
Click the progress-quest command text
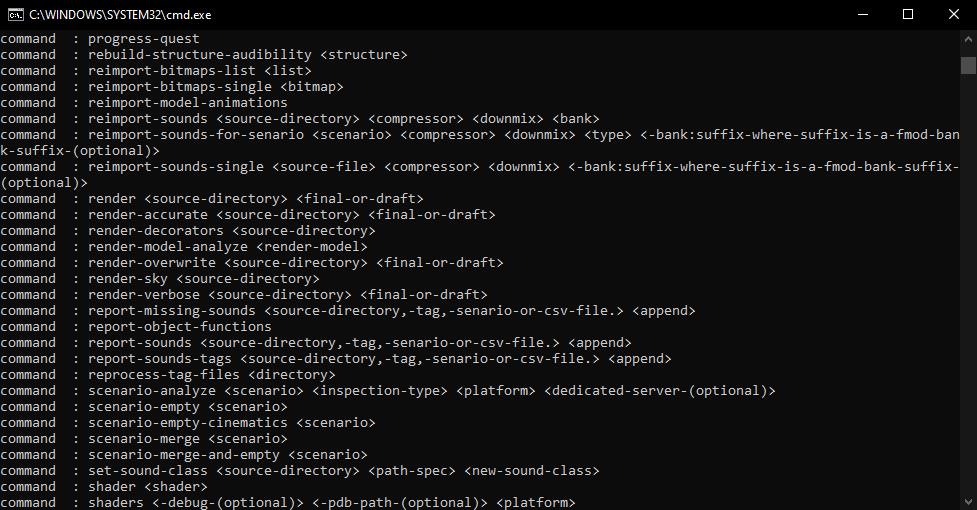(x=143, y=39)
